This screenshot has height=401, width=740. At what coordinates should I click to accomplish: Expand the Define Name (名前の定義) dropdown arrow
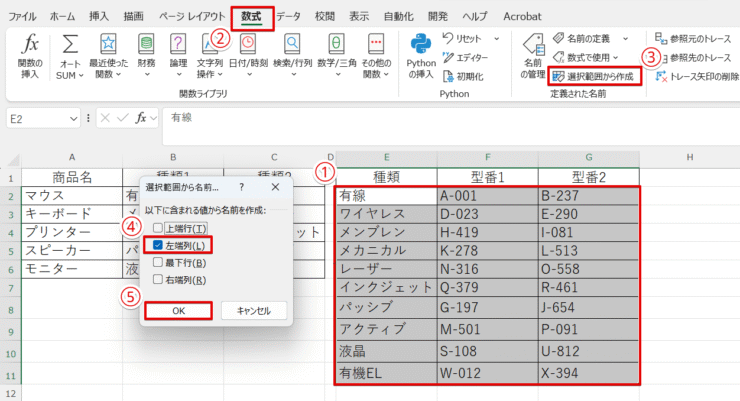coord(625,39)
